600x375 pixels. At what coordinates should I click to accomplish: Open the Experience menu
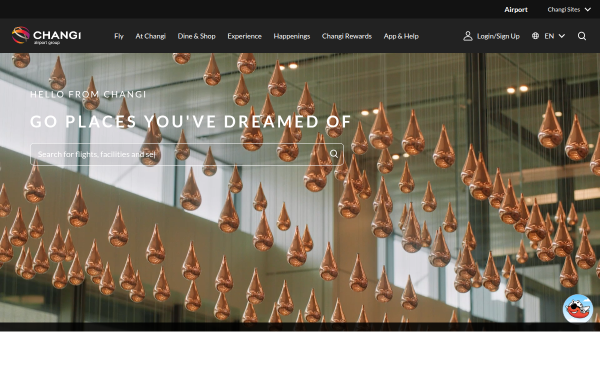tap(244, 36)
